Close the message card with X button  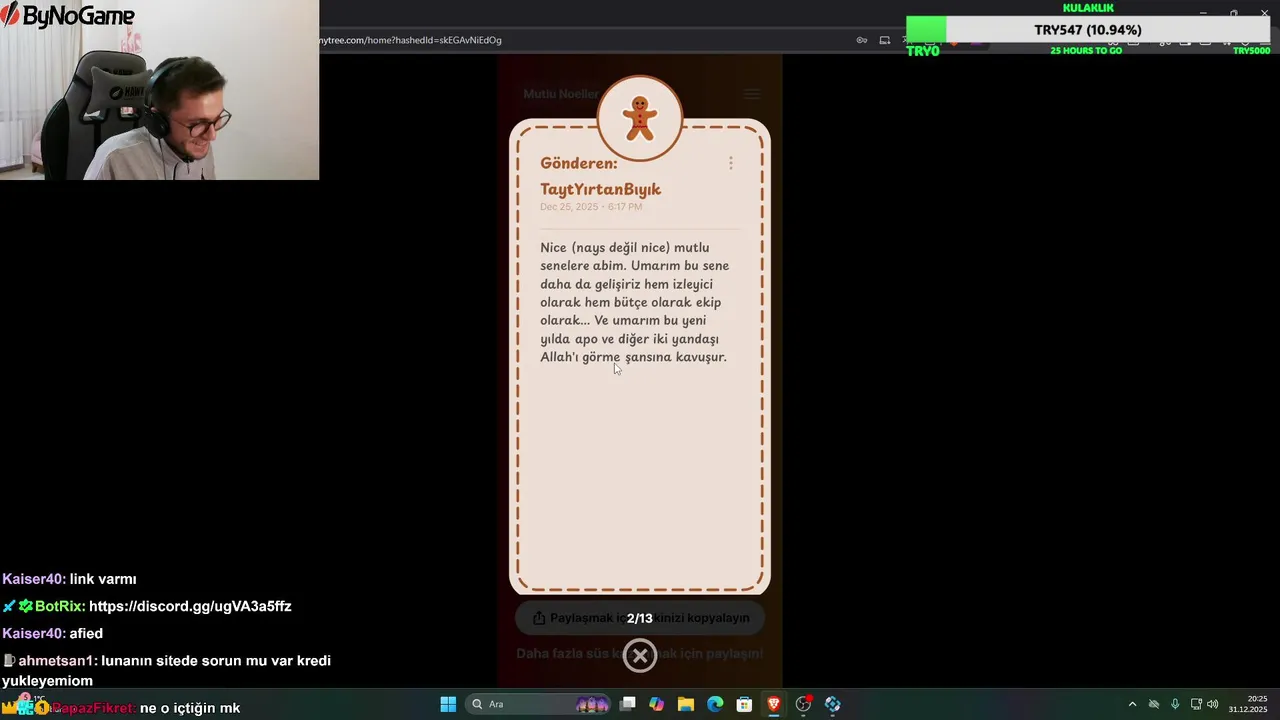[640, 656]
